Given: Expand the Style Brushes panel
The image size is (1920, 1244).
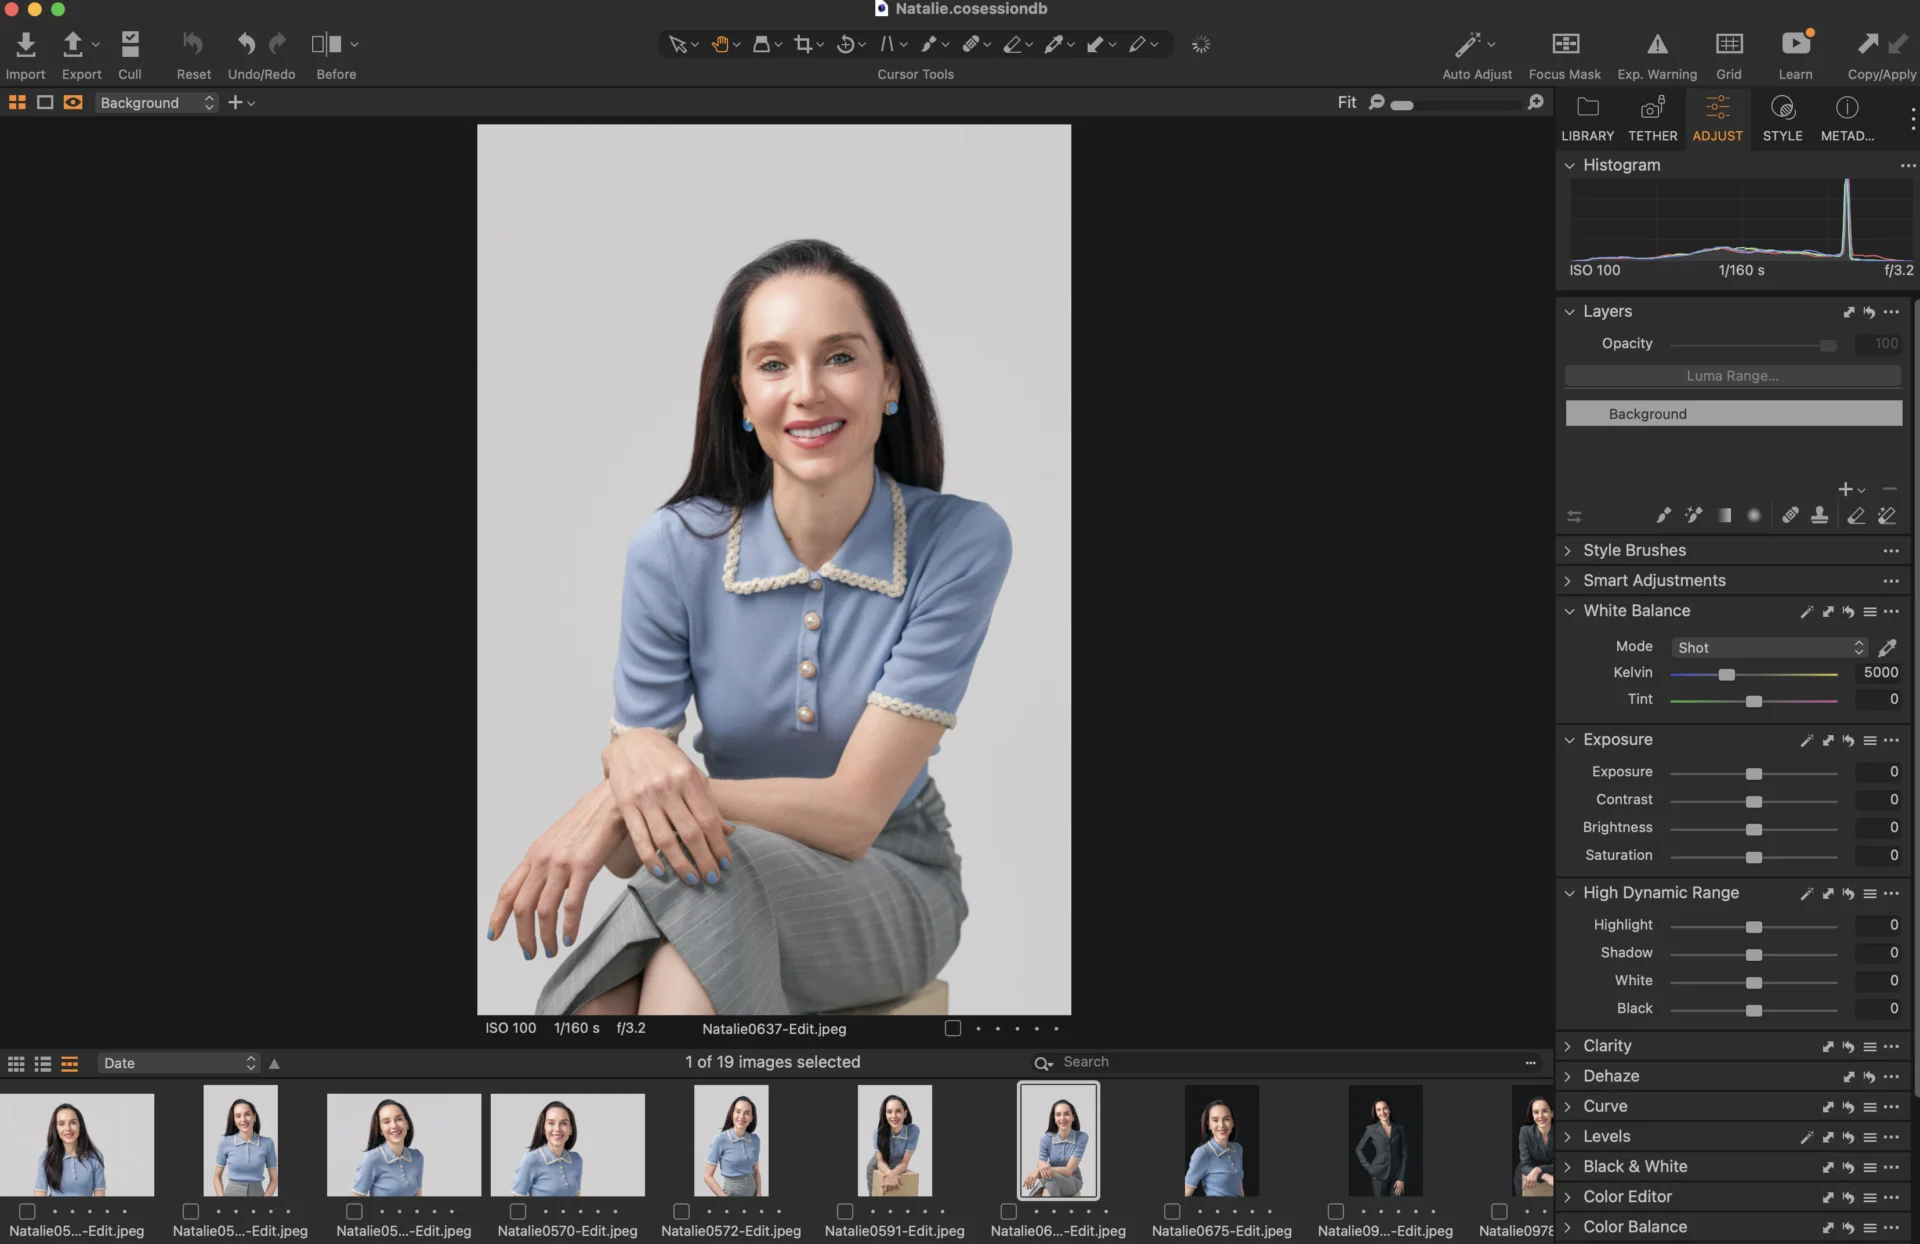Looking at the screenshot, I should click(x=1568, y=551).
